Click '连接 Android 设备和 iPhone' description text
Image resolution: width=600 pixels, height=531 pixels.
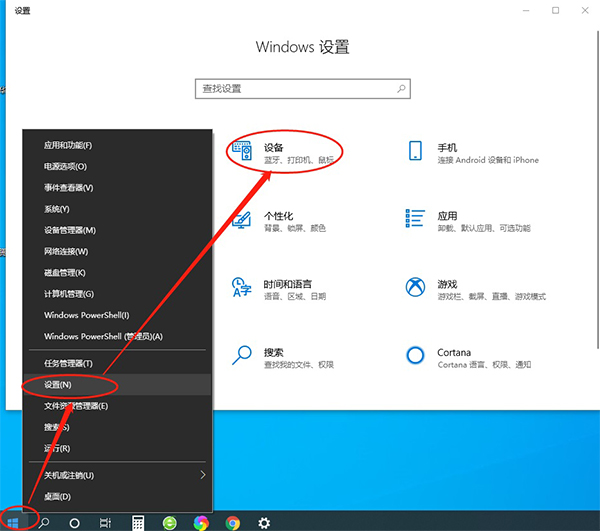pyautogui.click(x=488, y=160)
